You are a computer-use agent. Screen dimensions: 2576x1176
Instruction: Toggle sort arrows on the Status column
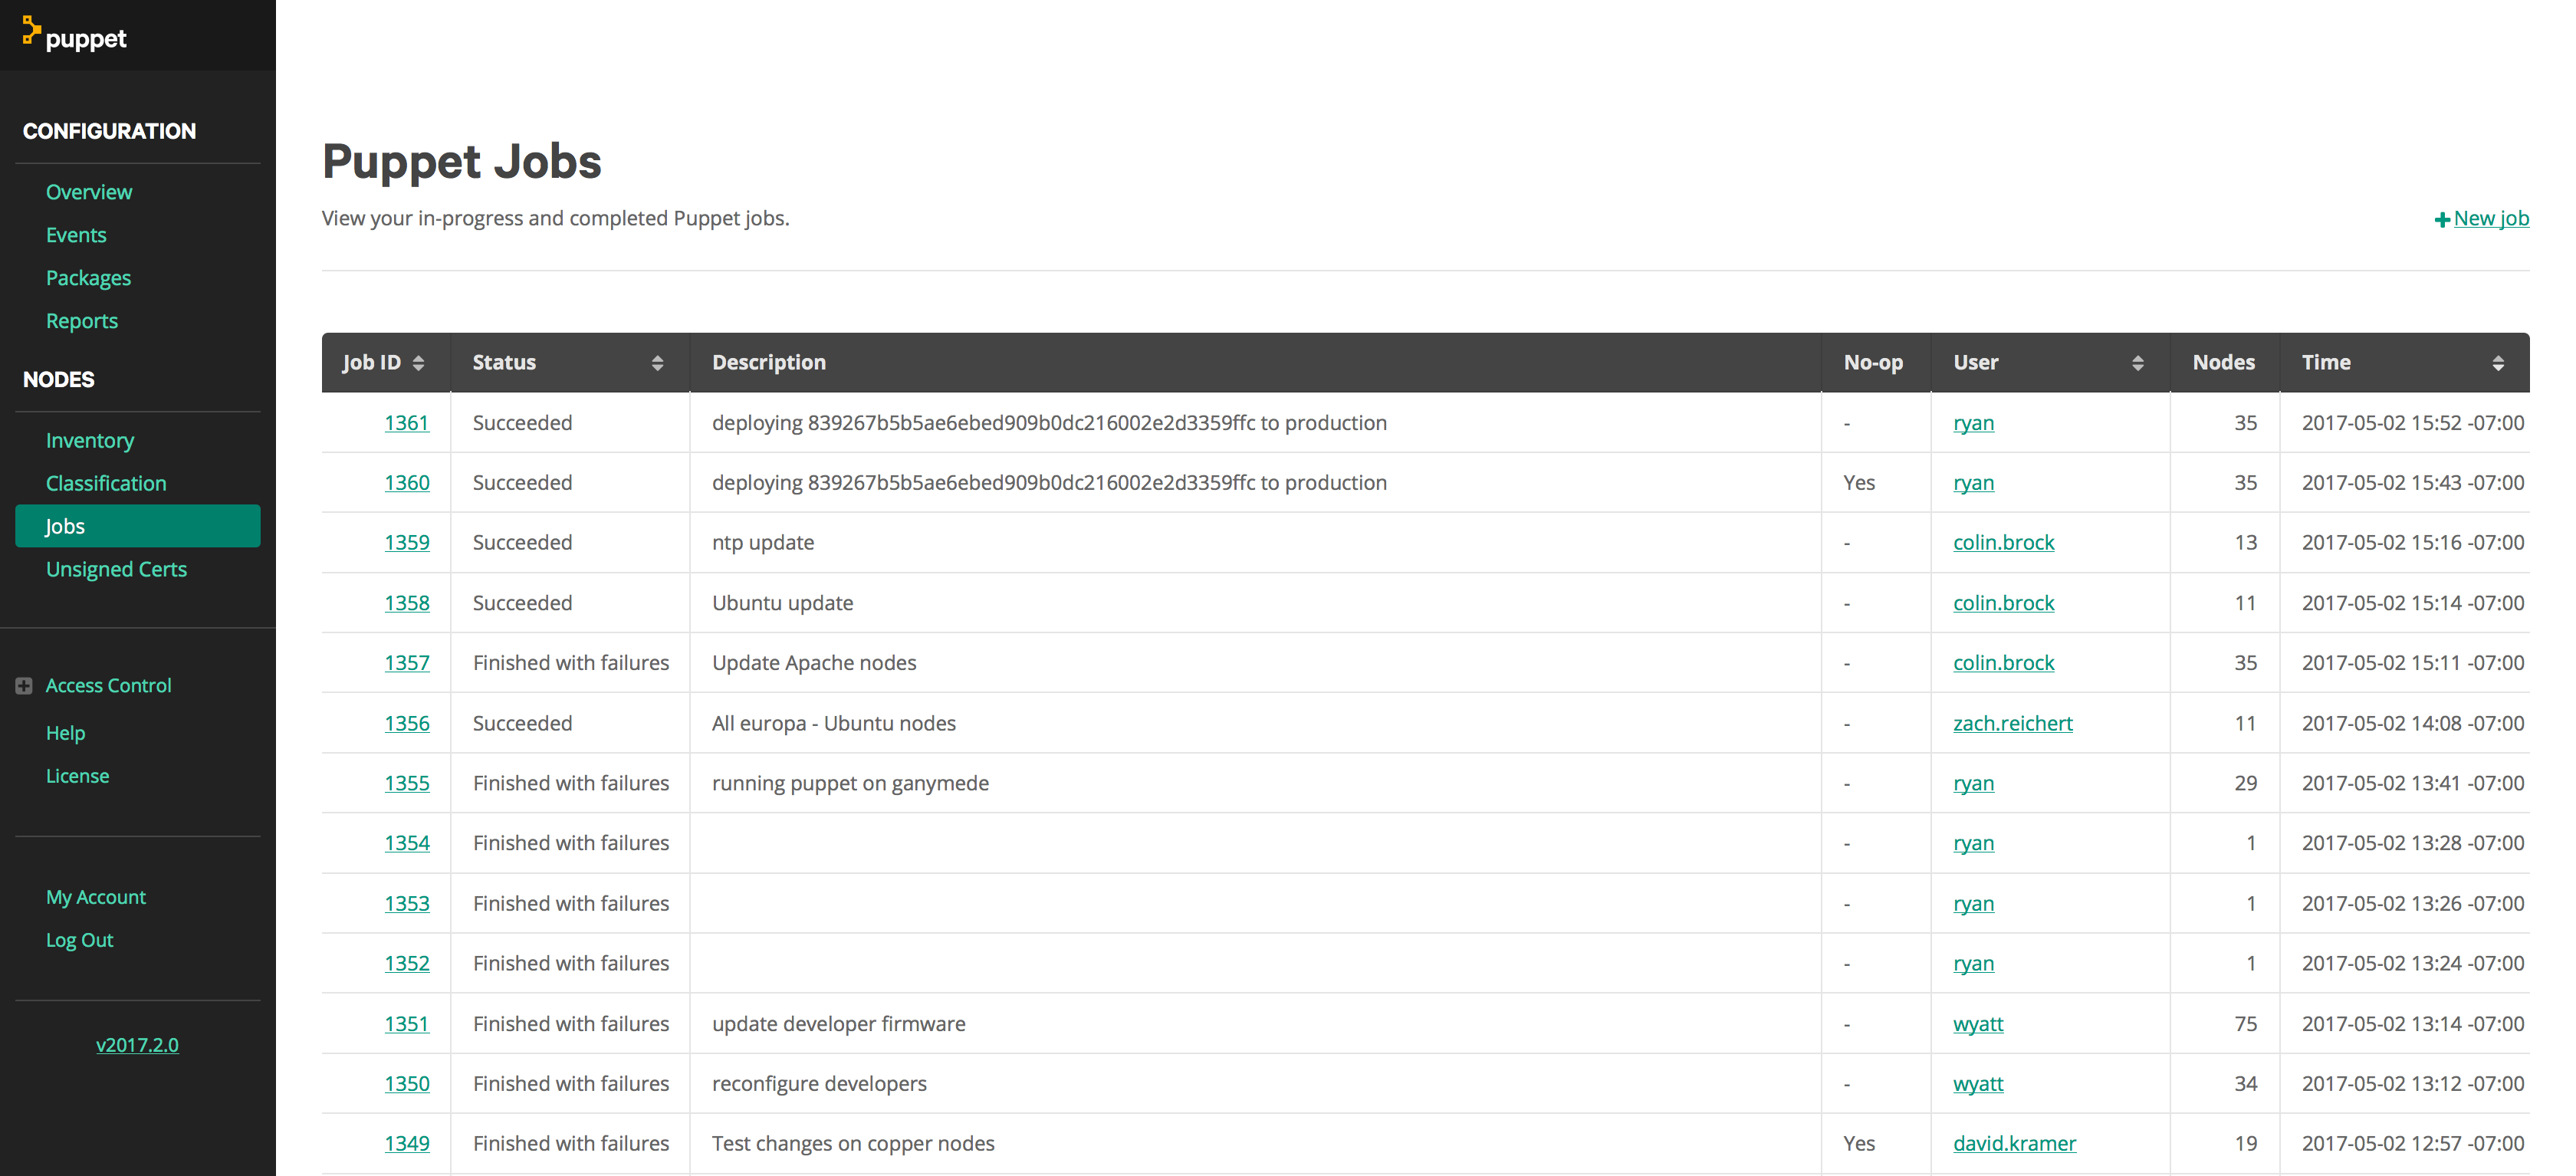(x=657, y=363)
